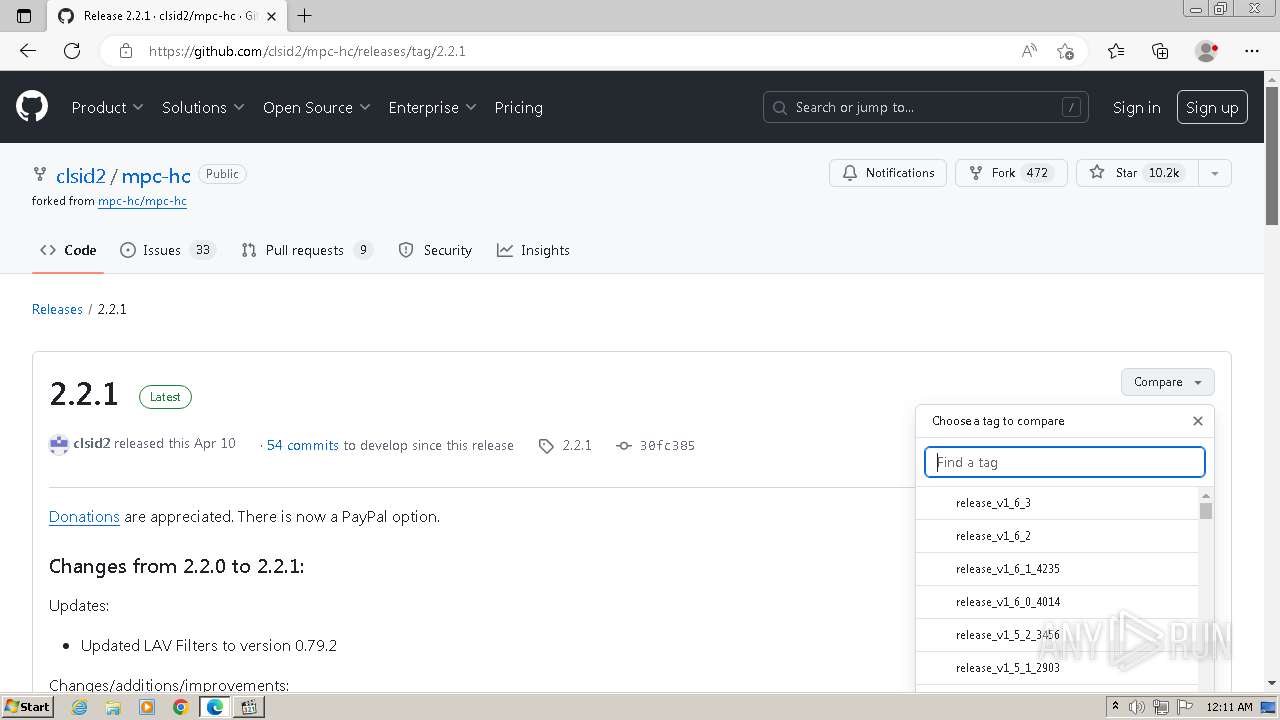Open the Read aloud icon in the address bar
The width and height of the screenshot is (1280, 720).
(1029, 51)
